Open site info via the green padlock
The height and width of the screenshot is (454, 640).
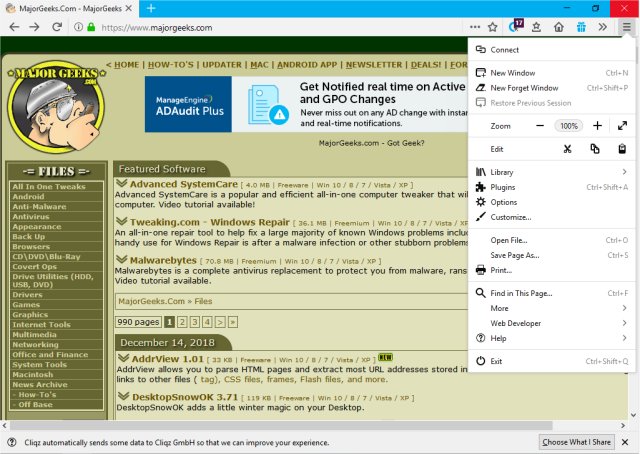coord(91,27)
